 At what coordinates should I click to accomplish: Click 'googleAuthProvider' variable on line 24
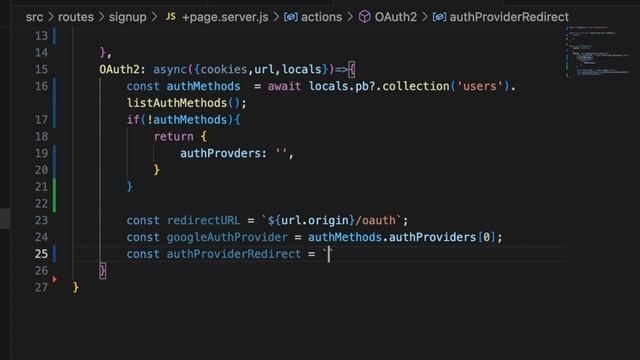pyautogui.click(x=227, y=237)
